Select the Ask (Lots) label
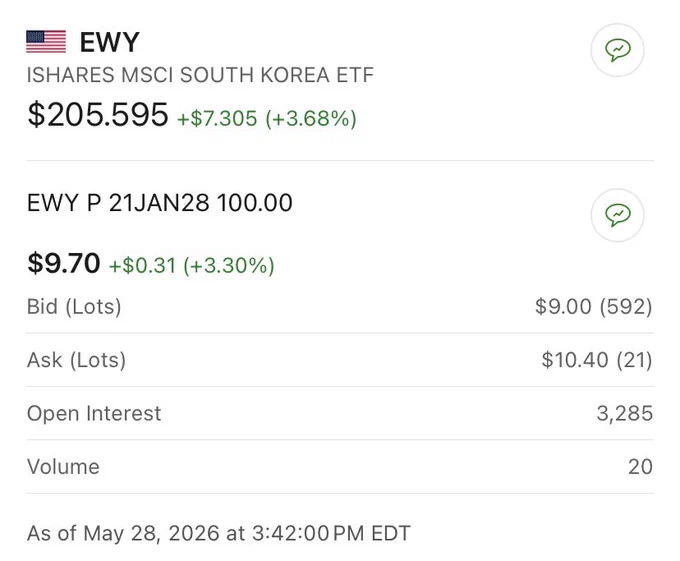This screenshot has width=680, height=561. (76, 360)
